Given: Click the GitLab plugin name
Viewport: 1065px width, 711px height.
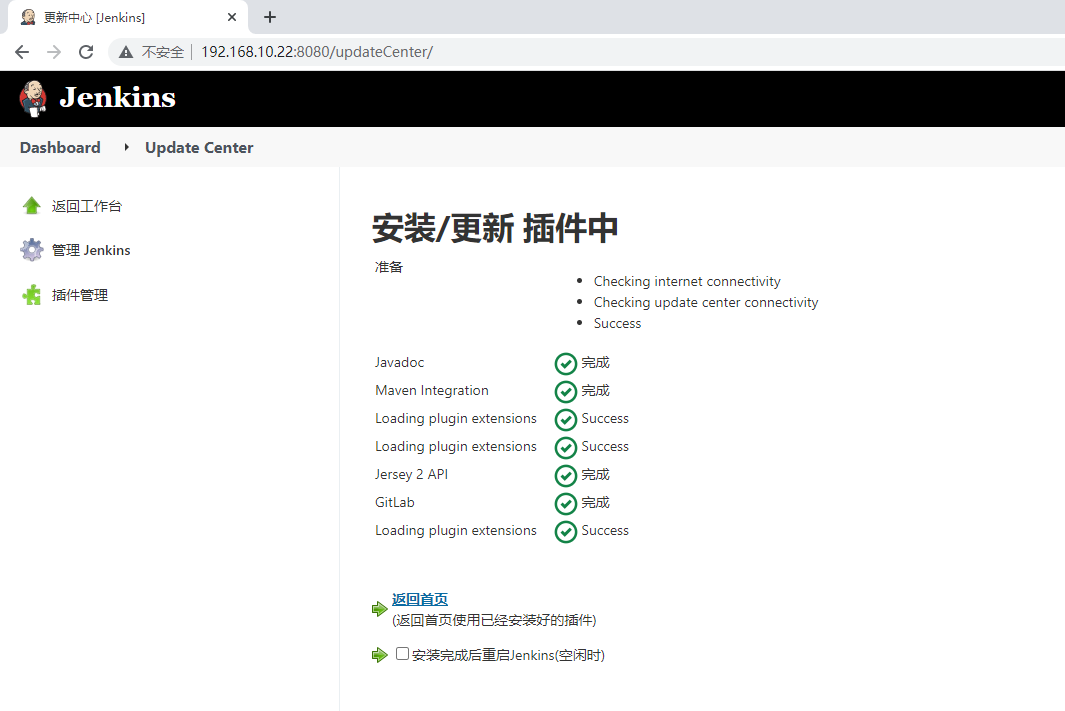Looking at the screenshot, I should click(395, 503).
